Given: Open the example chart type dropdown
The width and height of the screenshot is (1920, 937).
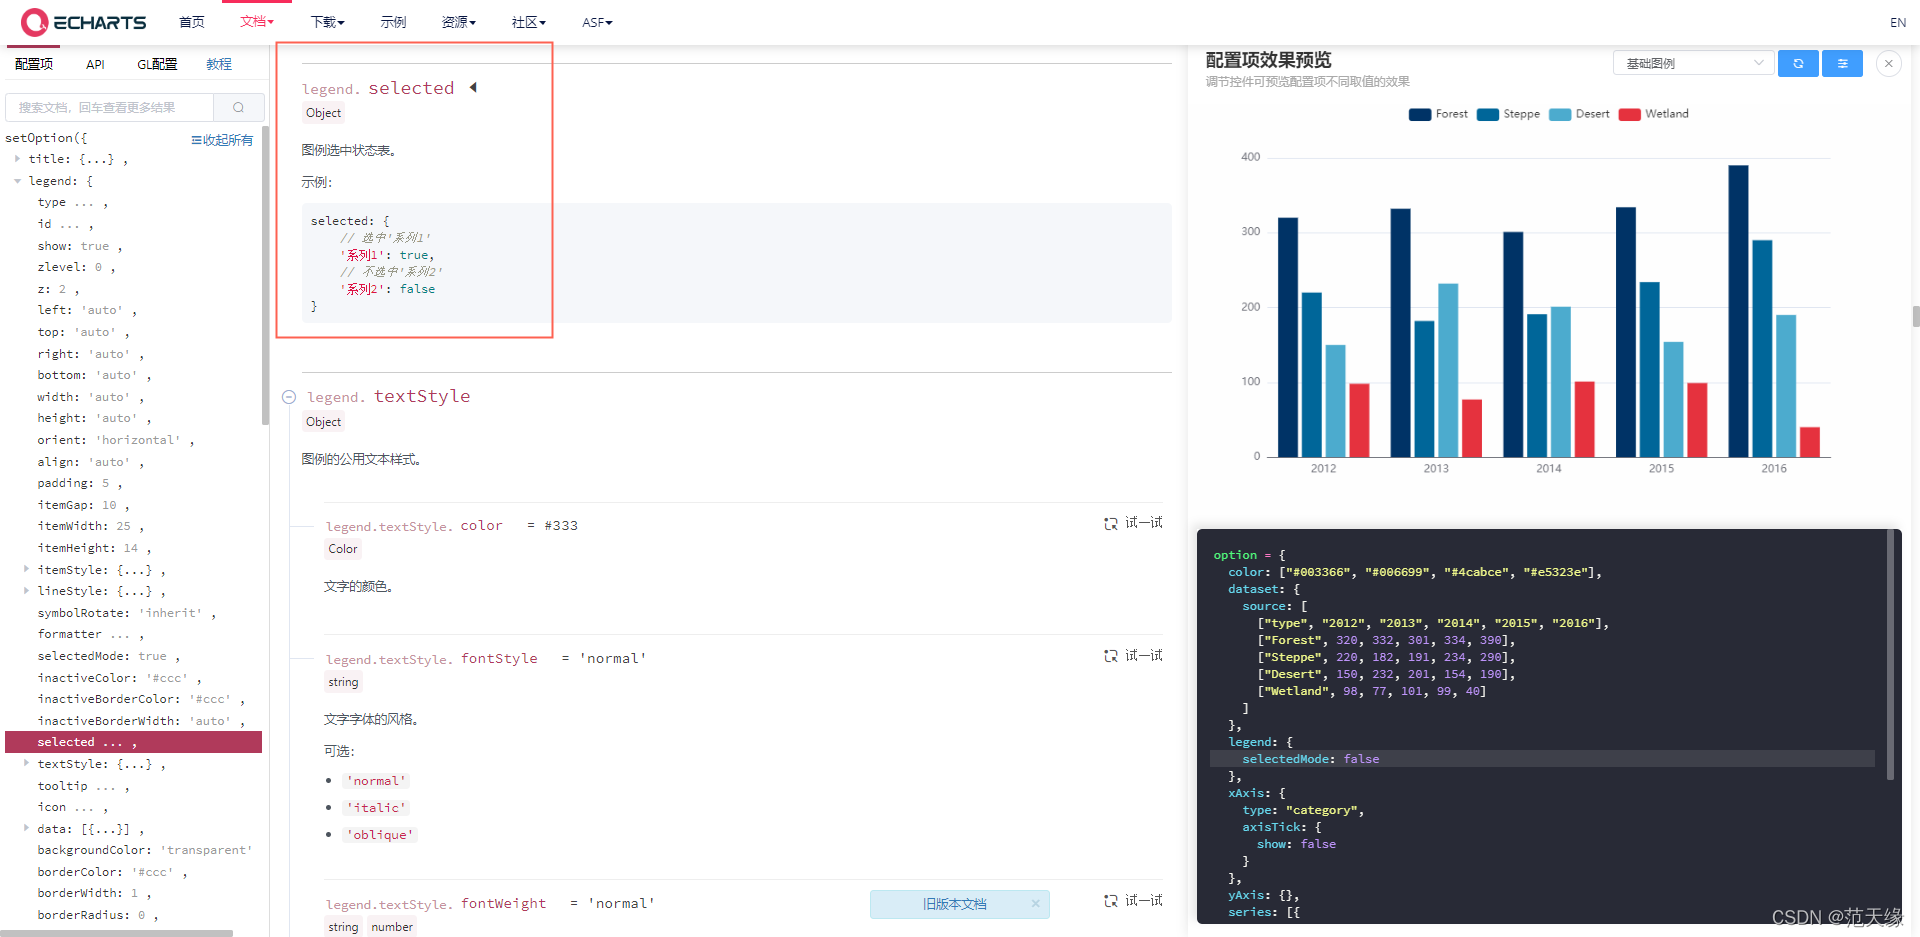Looking at the screenshot, I should click(x=1693, y=63).
